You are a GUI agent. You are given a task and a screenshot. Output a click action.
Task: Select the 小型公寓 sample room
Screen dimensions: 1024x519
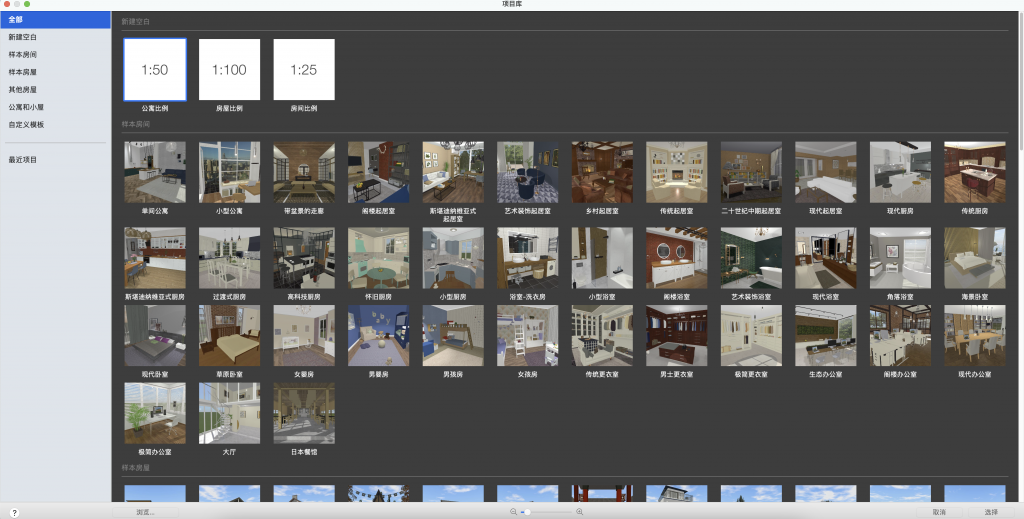(229, 172)
